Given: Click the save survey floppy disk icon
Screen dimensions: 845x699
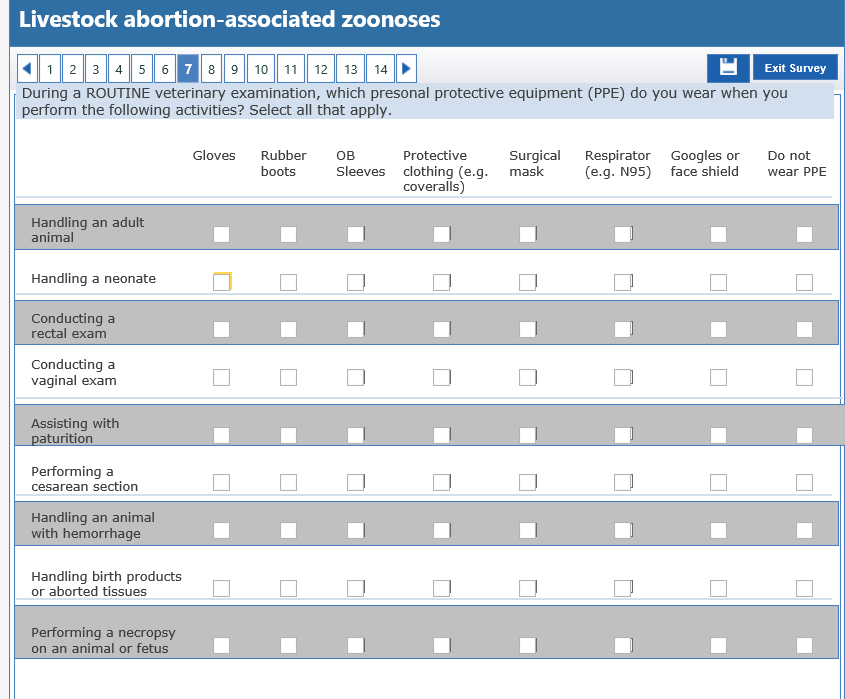Looking at the screenshot, I should point(727,68).
